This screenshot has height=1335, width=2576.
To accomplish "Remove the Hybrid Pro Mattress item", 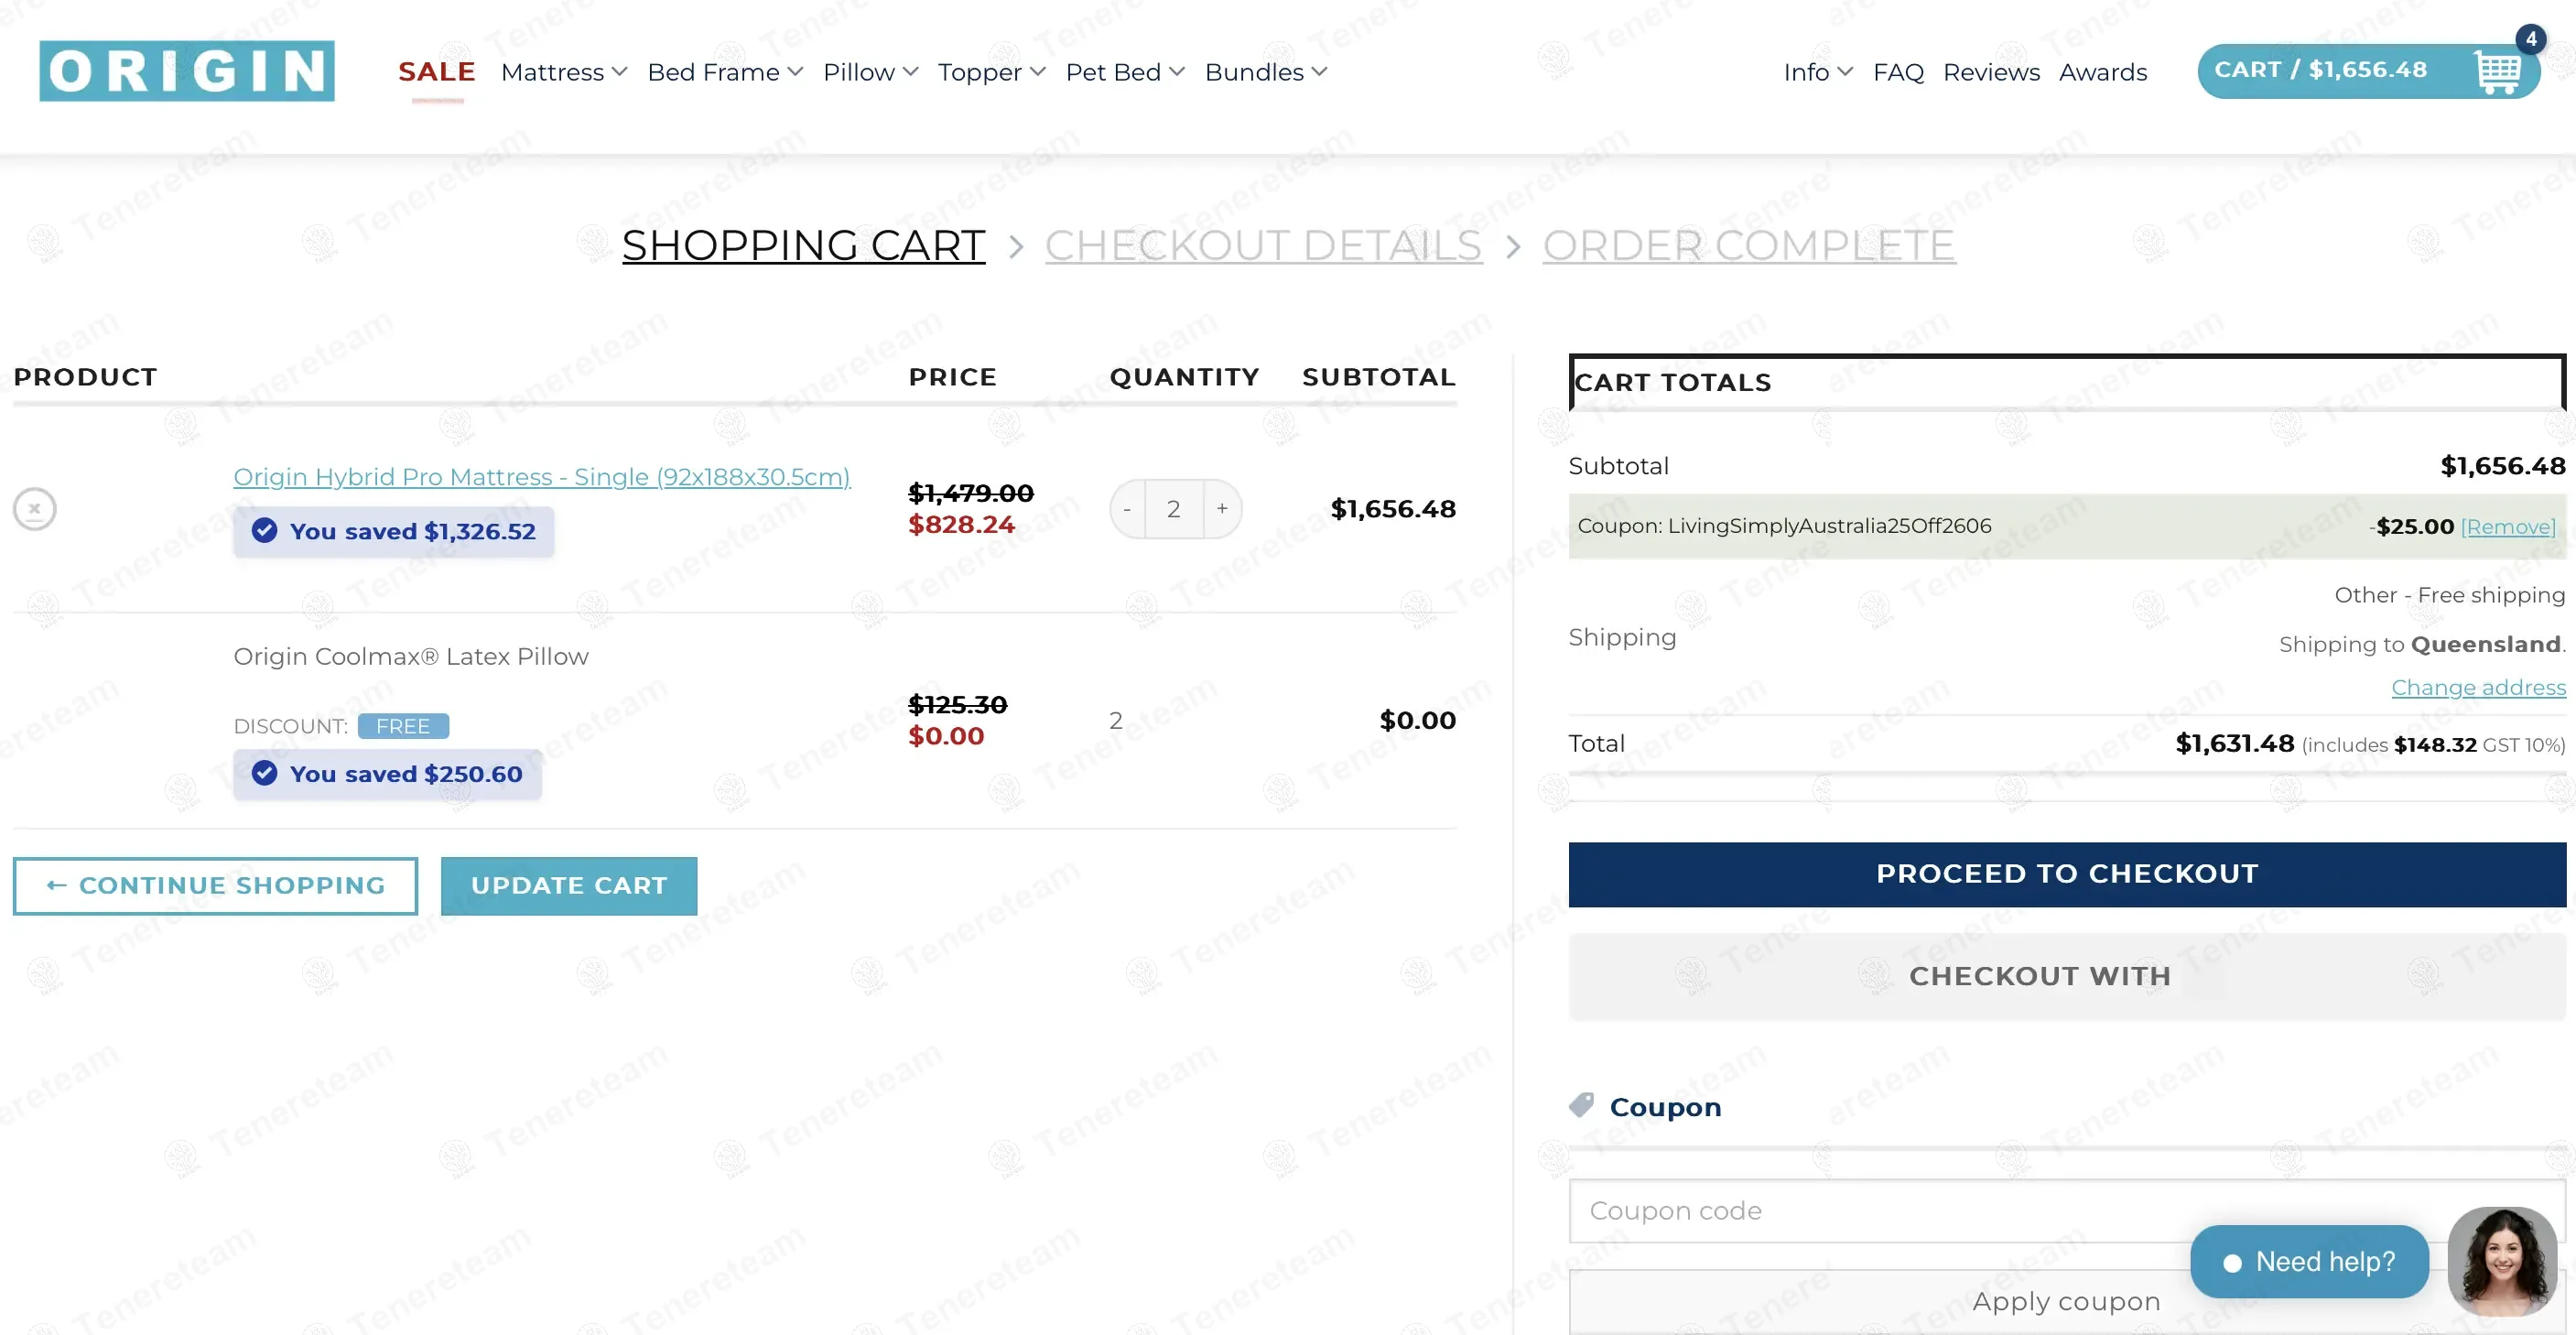I will pos(35,509).
